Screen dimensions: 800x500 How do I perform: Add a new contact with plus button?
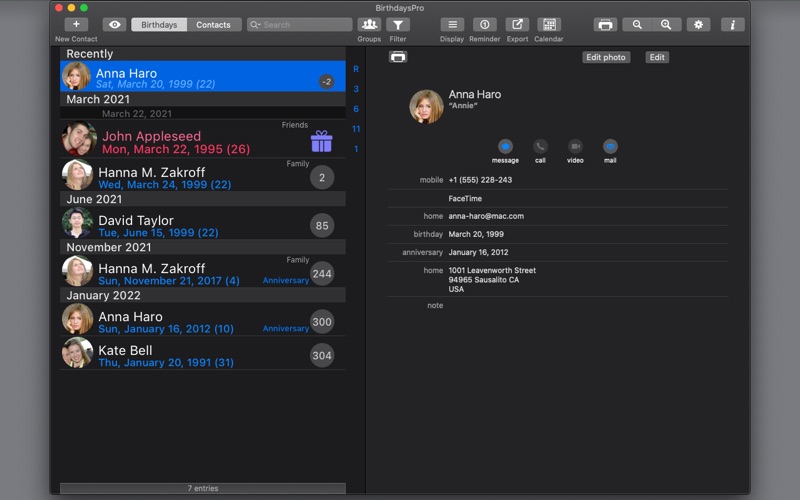[x=76, y=24]
